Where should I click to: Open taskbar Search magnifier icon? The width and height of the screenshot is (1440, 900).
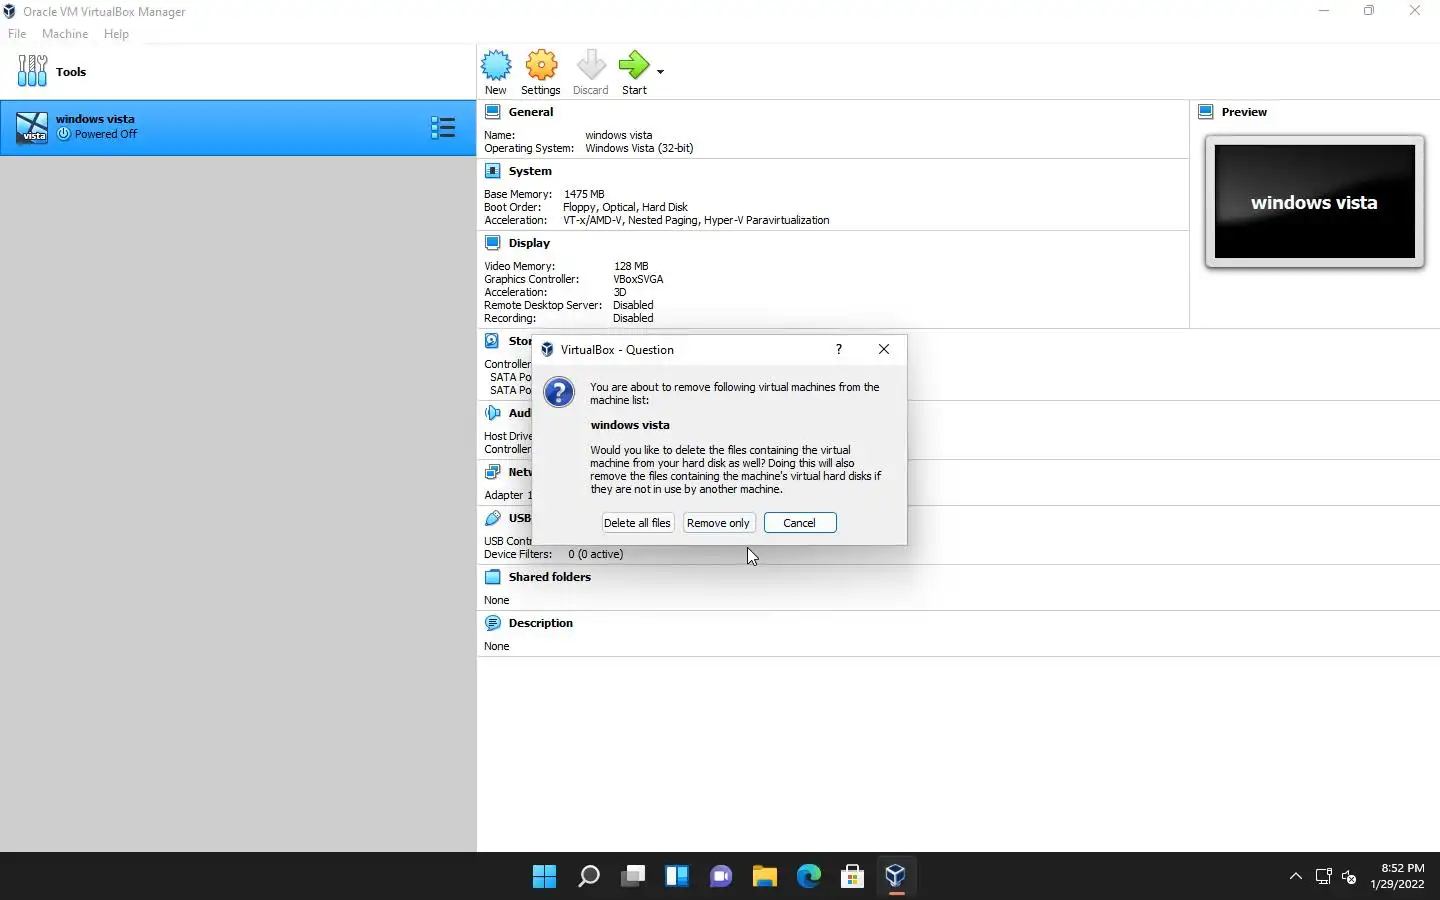point(589,877)
